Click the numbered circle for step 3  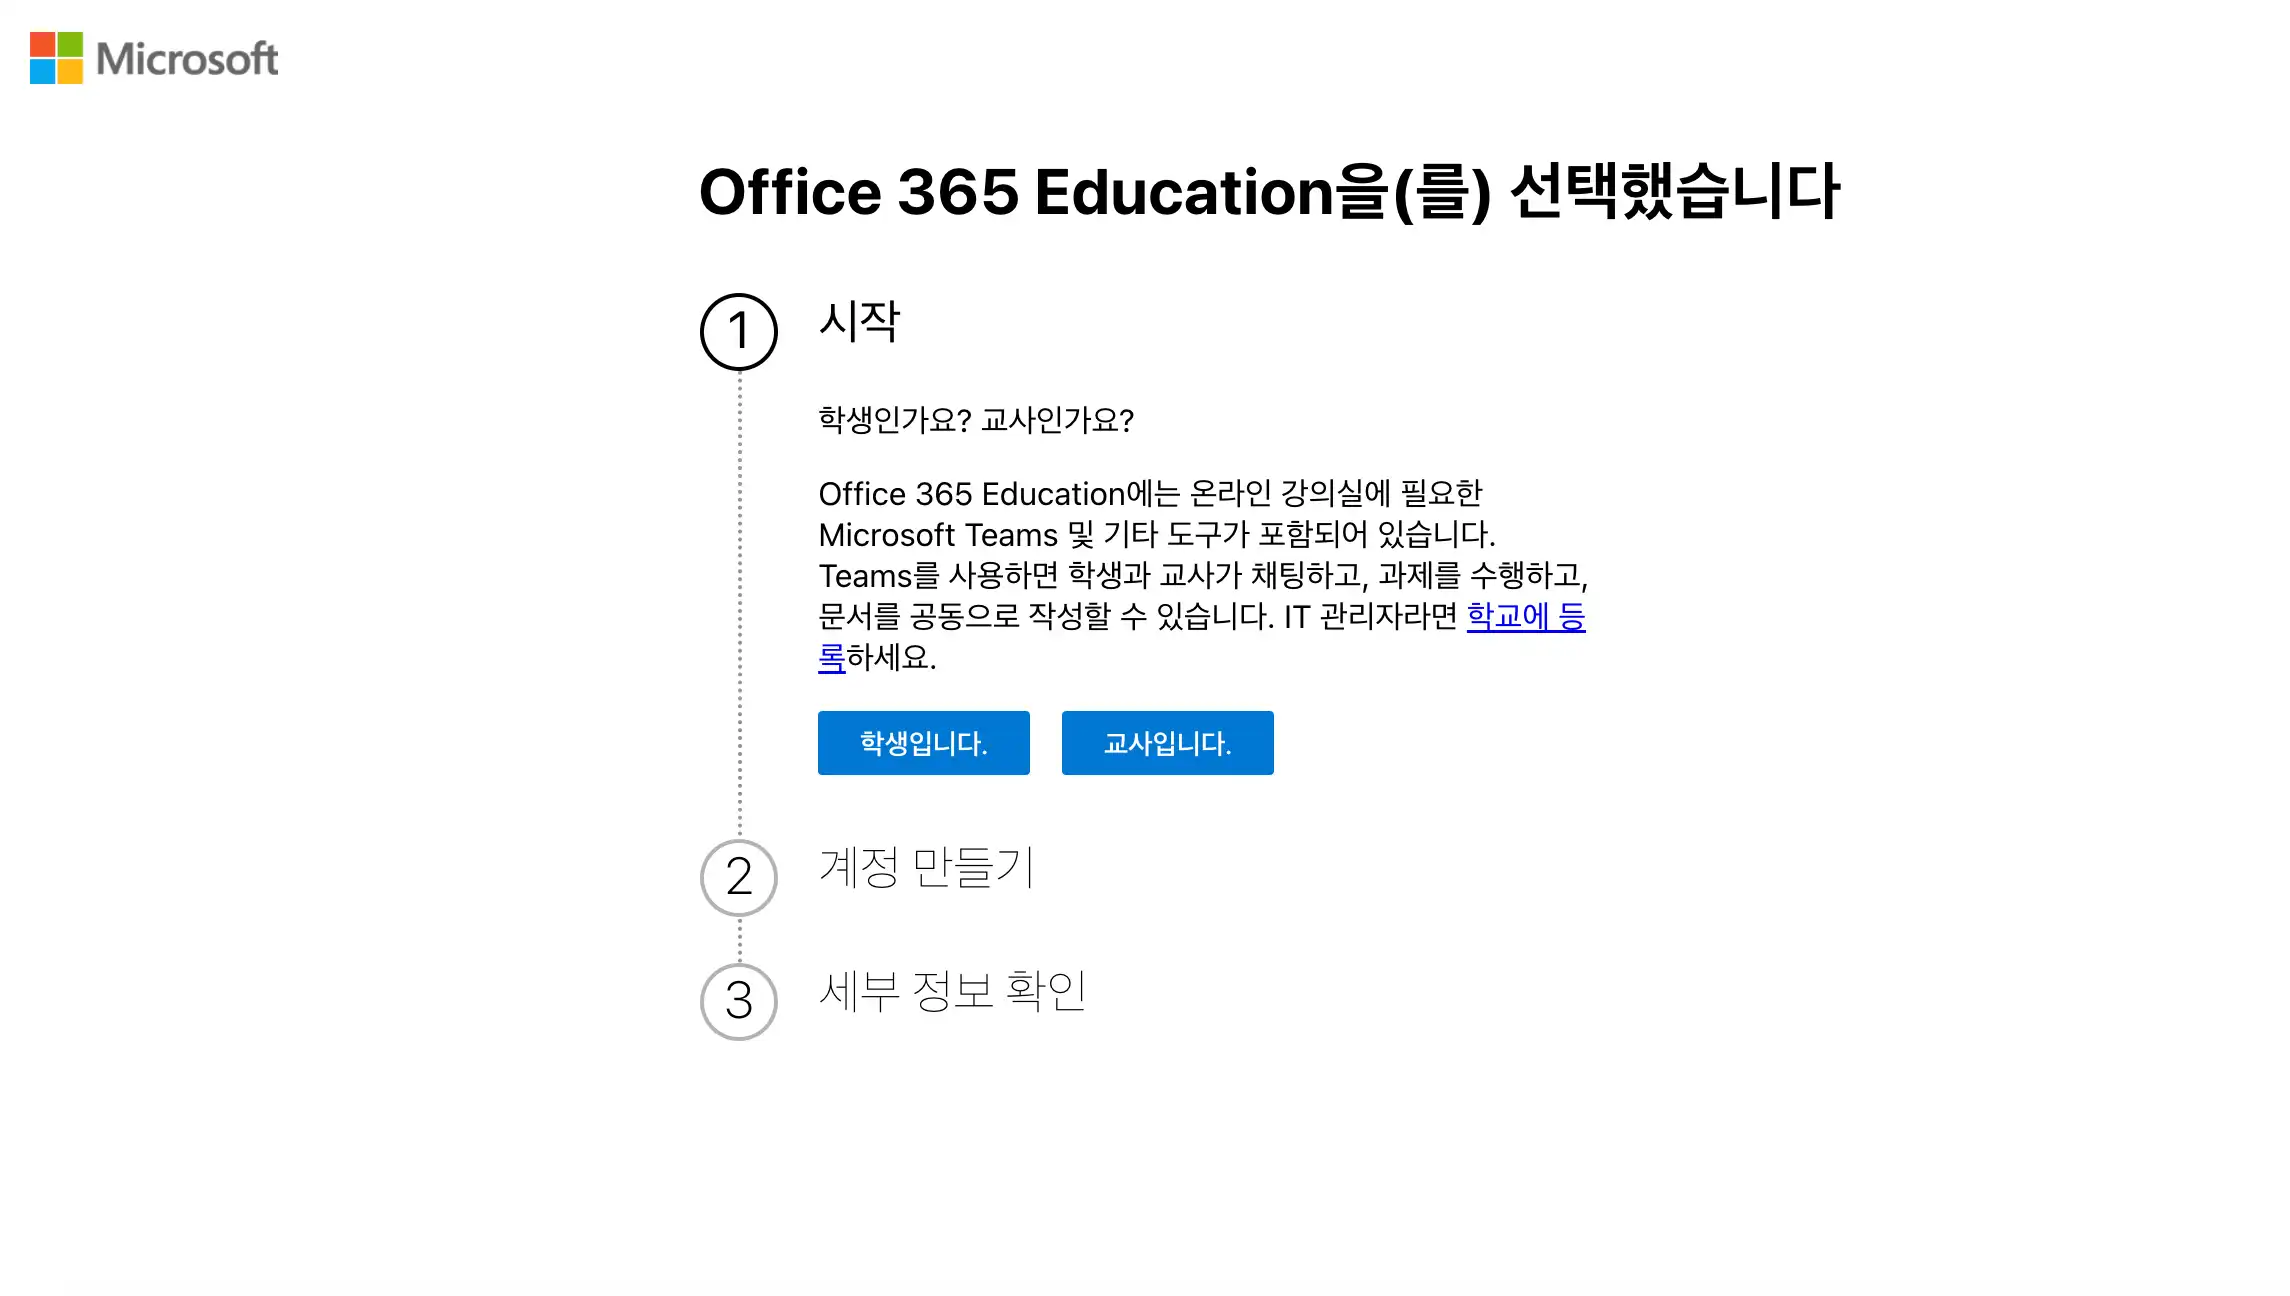click(x=738, y=1002)
